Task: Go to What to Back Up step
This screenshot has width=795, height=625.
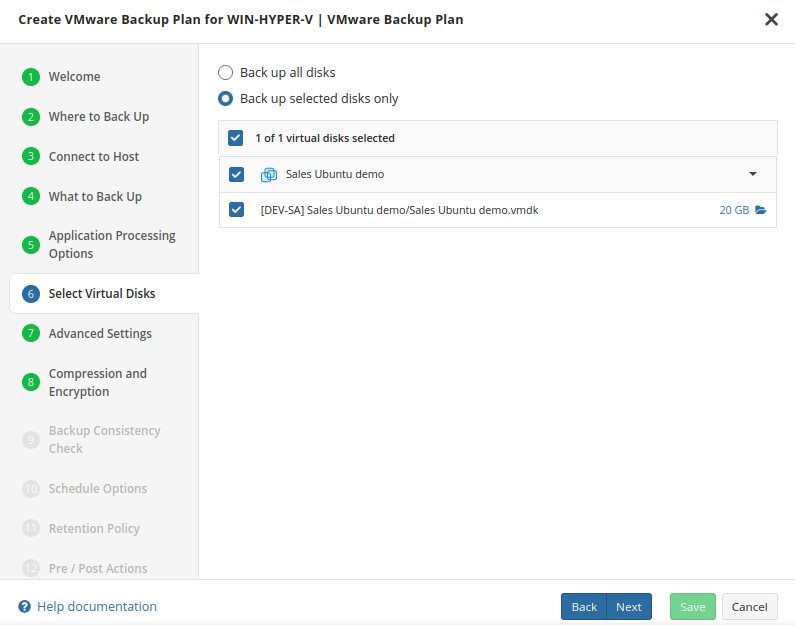Action: click(x=95, y=197)
